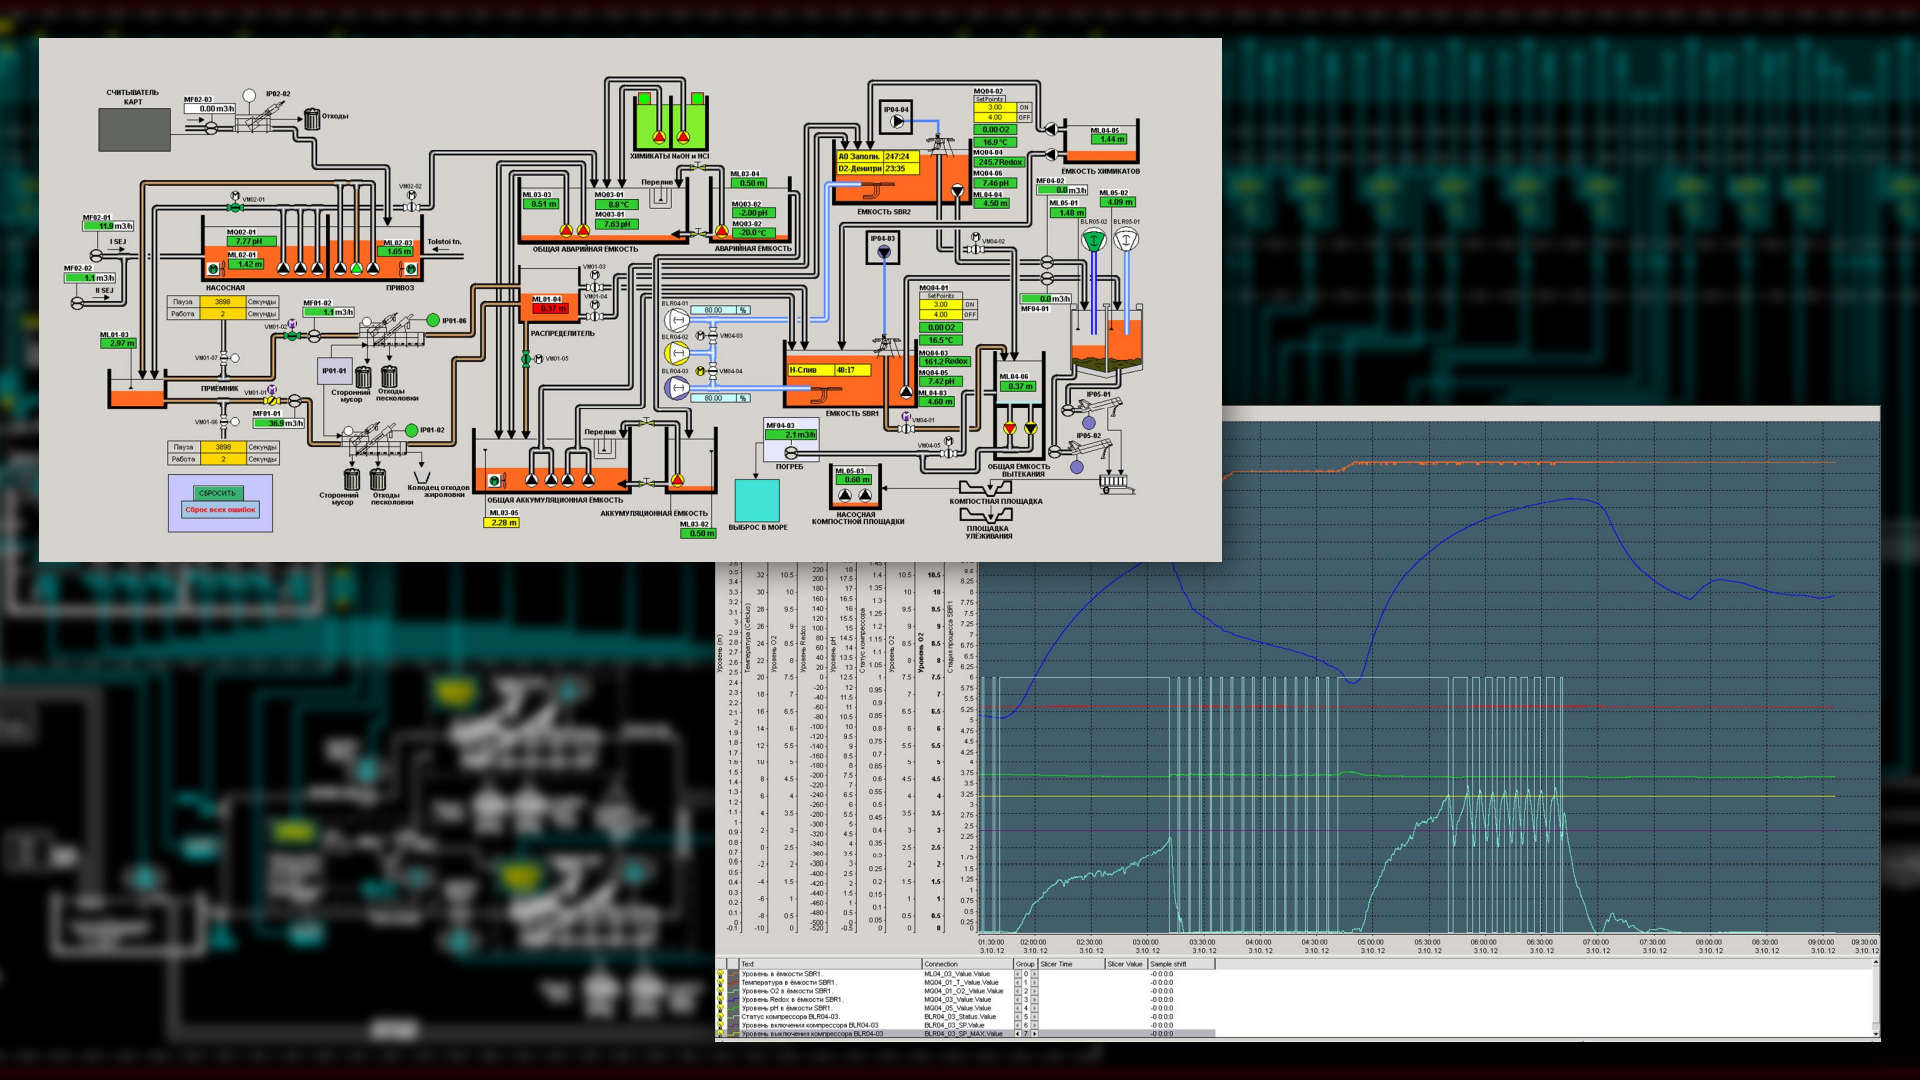Click the IP04-03 pump box

click(x=882, y=249)
